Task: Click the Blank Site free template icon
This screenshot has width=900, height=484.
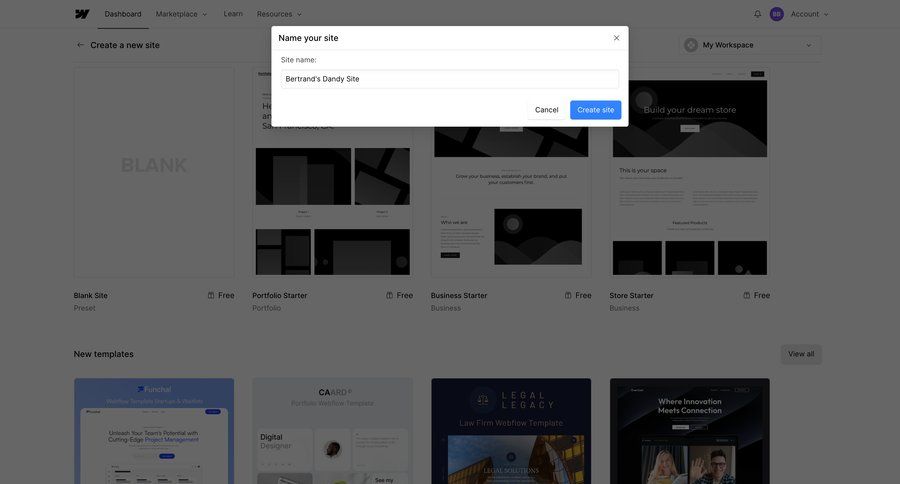Action: click(211, 295)
